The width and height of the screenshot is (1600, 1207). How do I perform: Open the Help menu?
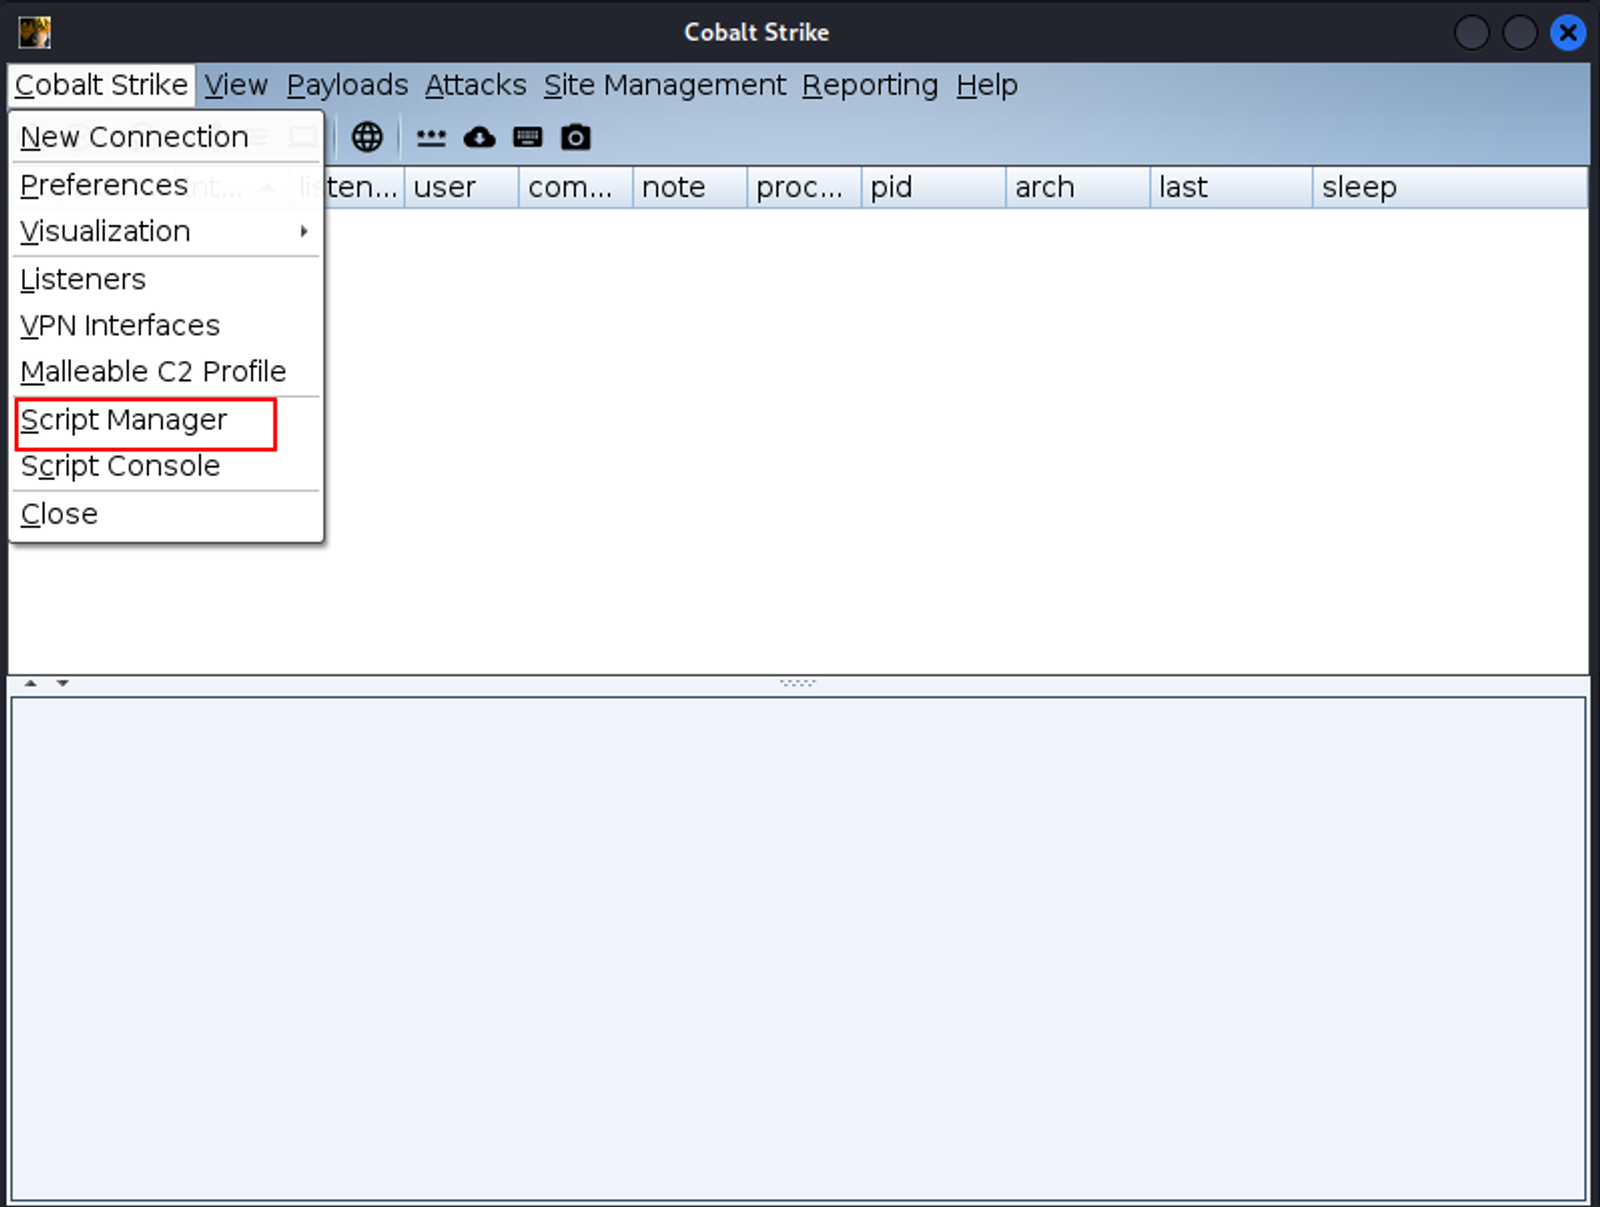click(987, 85)
